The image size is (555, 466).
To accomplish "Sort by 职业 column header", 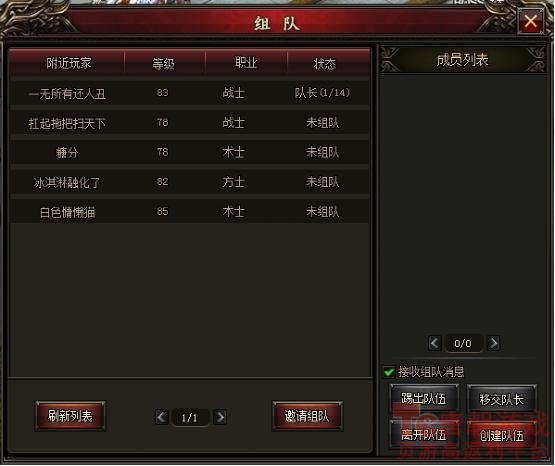I will [x=246, y=63].
